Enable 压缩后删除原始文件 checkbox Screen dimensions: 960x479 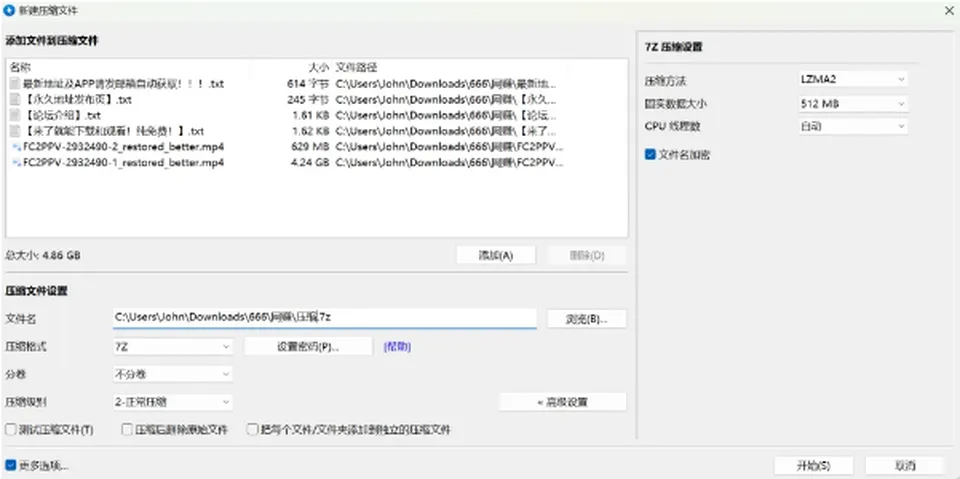[127, 429]
